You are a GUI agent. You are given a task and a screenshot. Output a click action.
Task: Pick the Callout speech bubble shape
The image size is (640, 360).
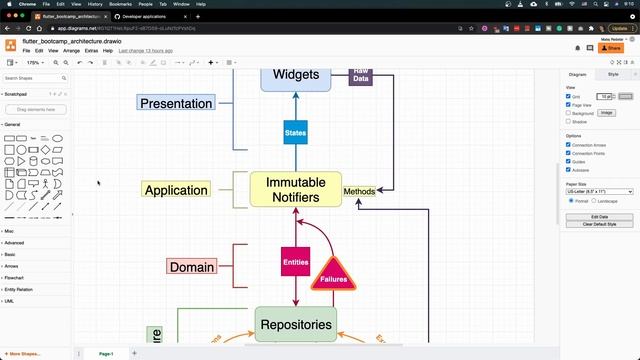[33, 184]
